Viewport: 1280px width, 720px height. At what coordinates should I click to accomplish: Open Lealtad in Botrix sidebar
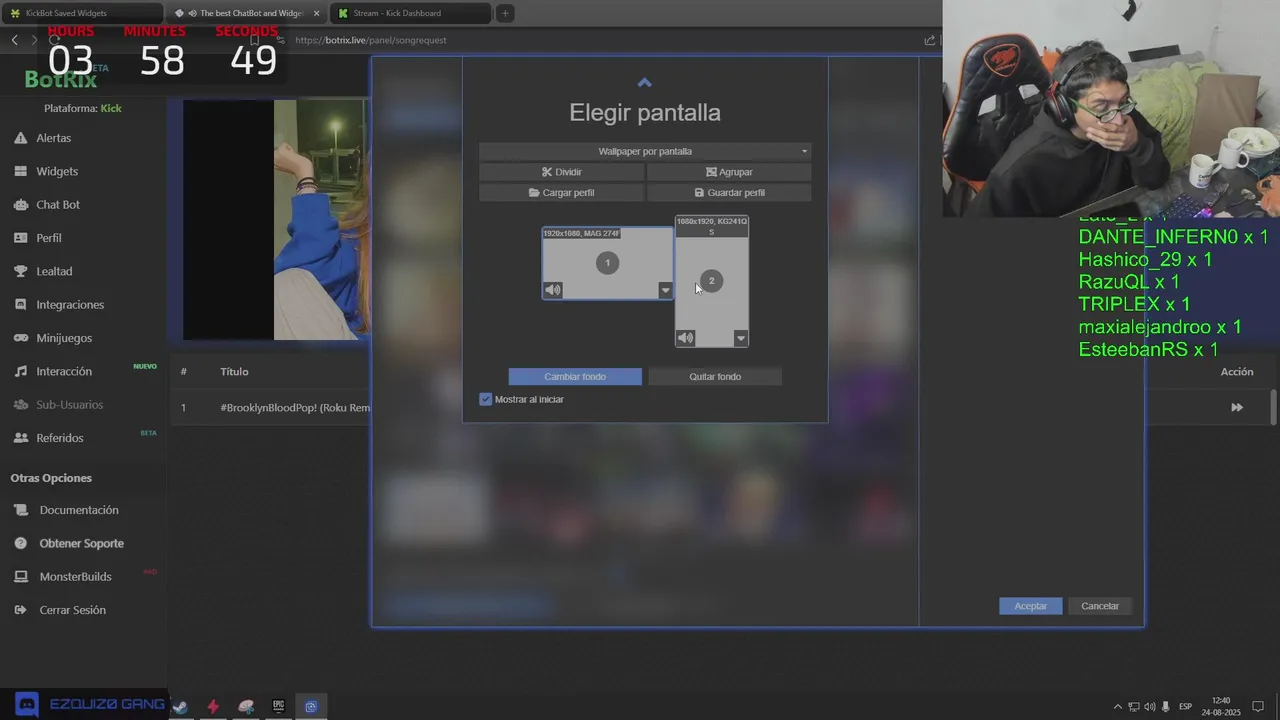[55, 271]
